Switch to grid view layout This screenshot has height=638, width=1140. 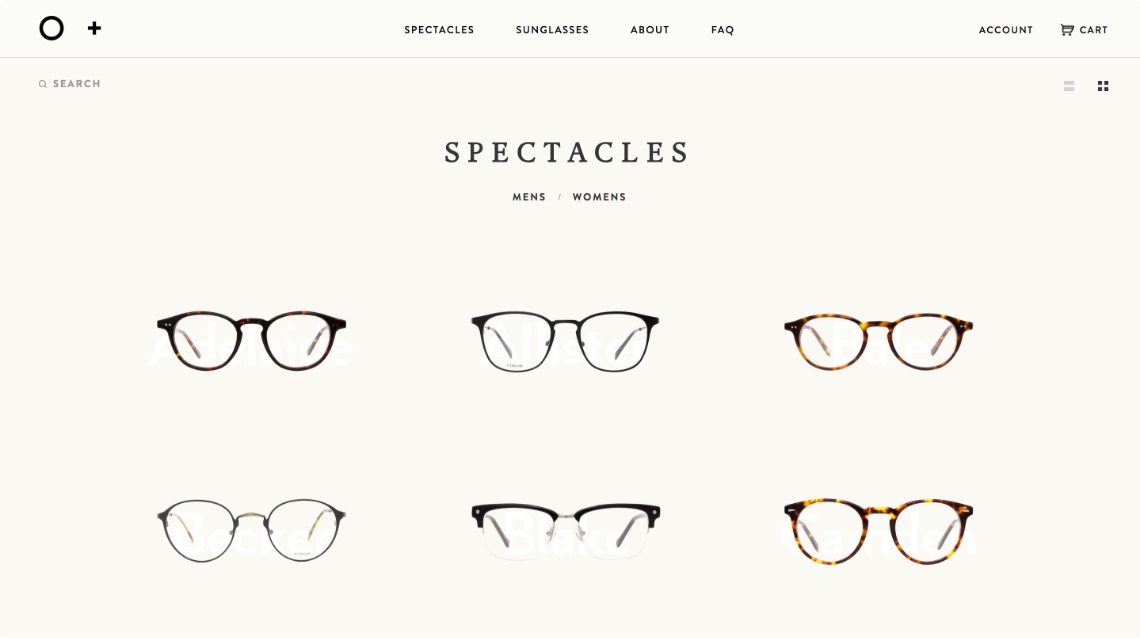1103,86
